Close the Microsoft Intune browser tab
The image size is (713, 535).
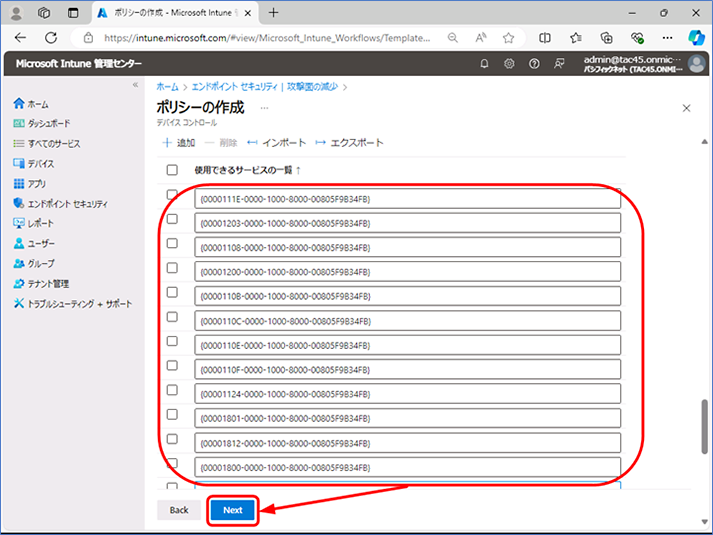tap(248, 13)
